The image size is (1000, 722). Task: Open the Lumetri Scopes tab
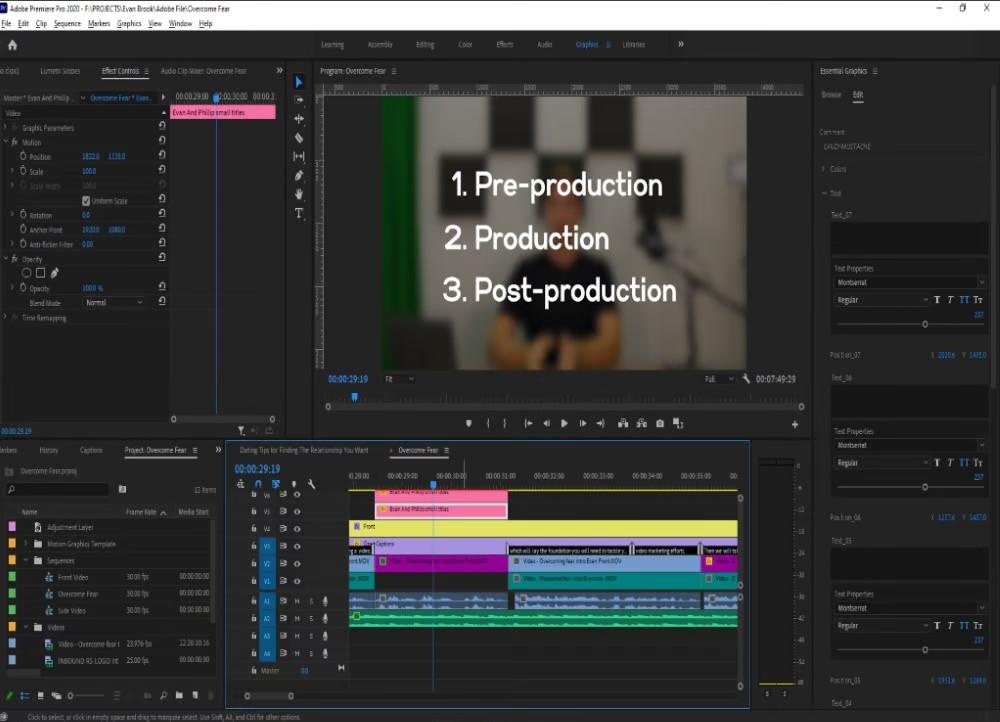(60, 71)
